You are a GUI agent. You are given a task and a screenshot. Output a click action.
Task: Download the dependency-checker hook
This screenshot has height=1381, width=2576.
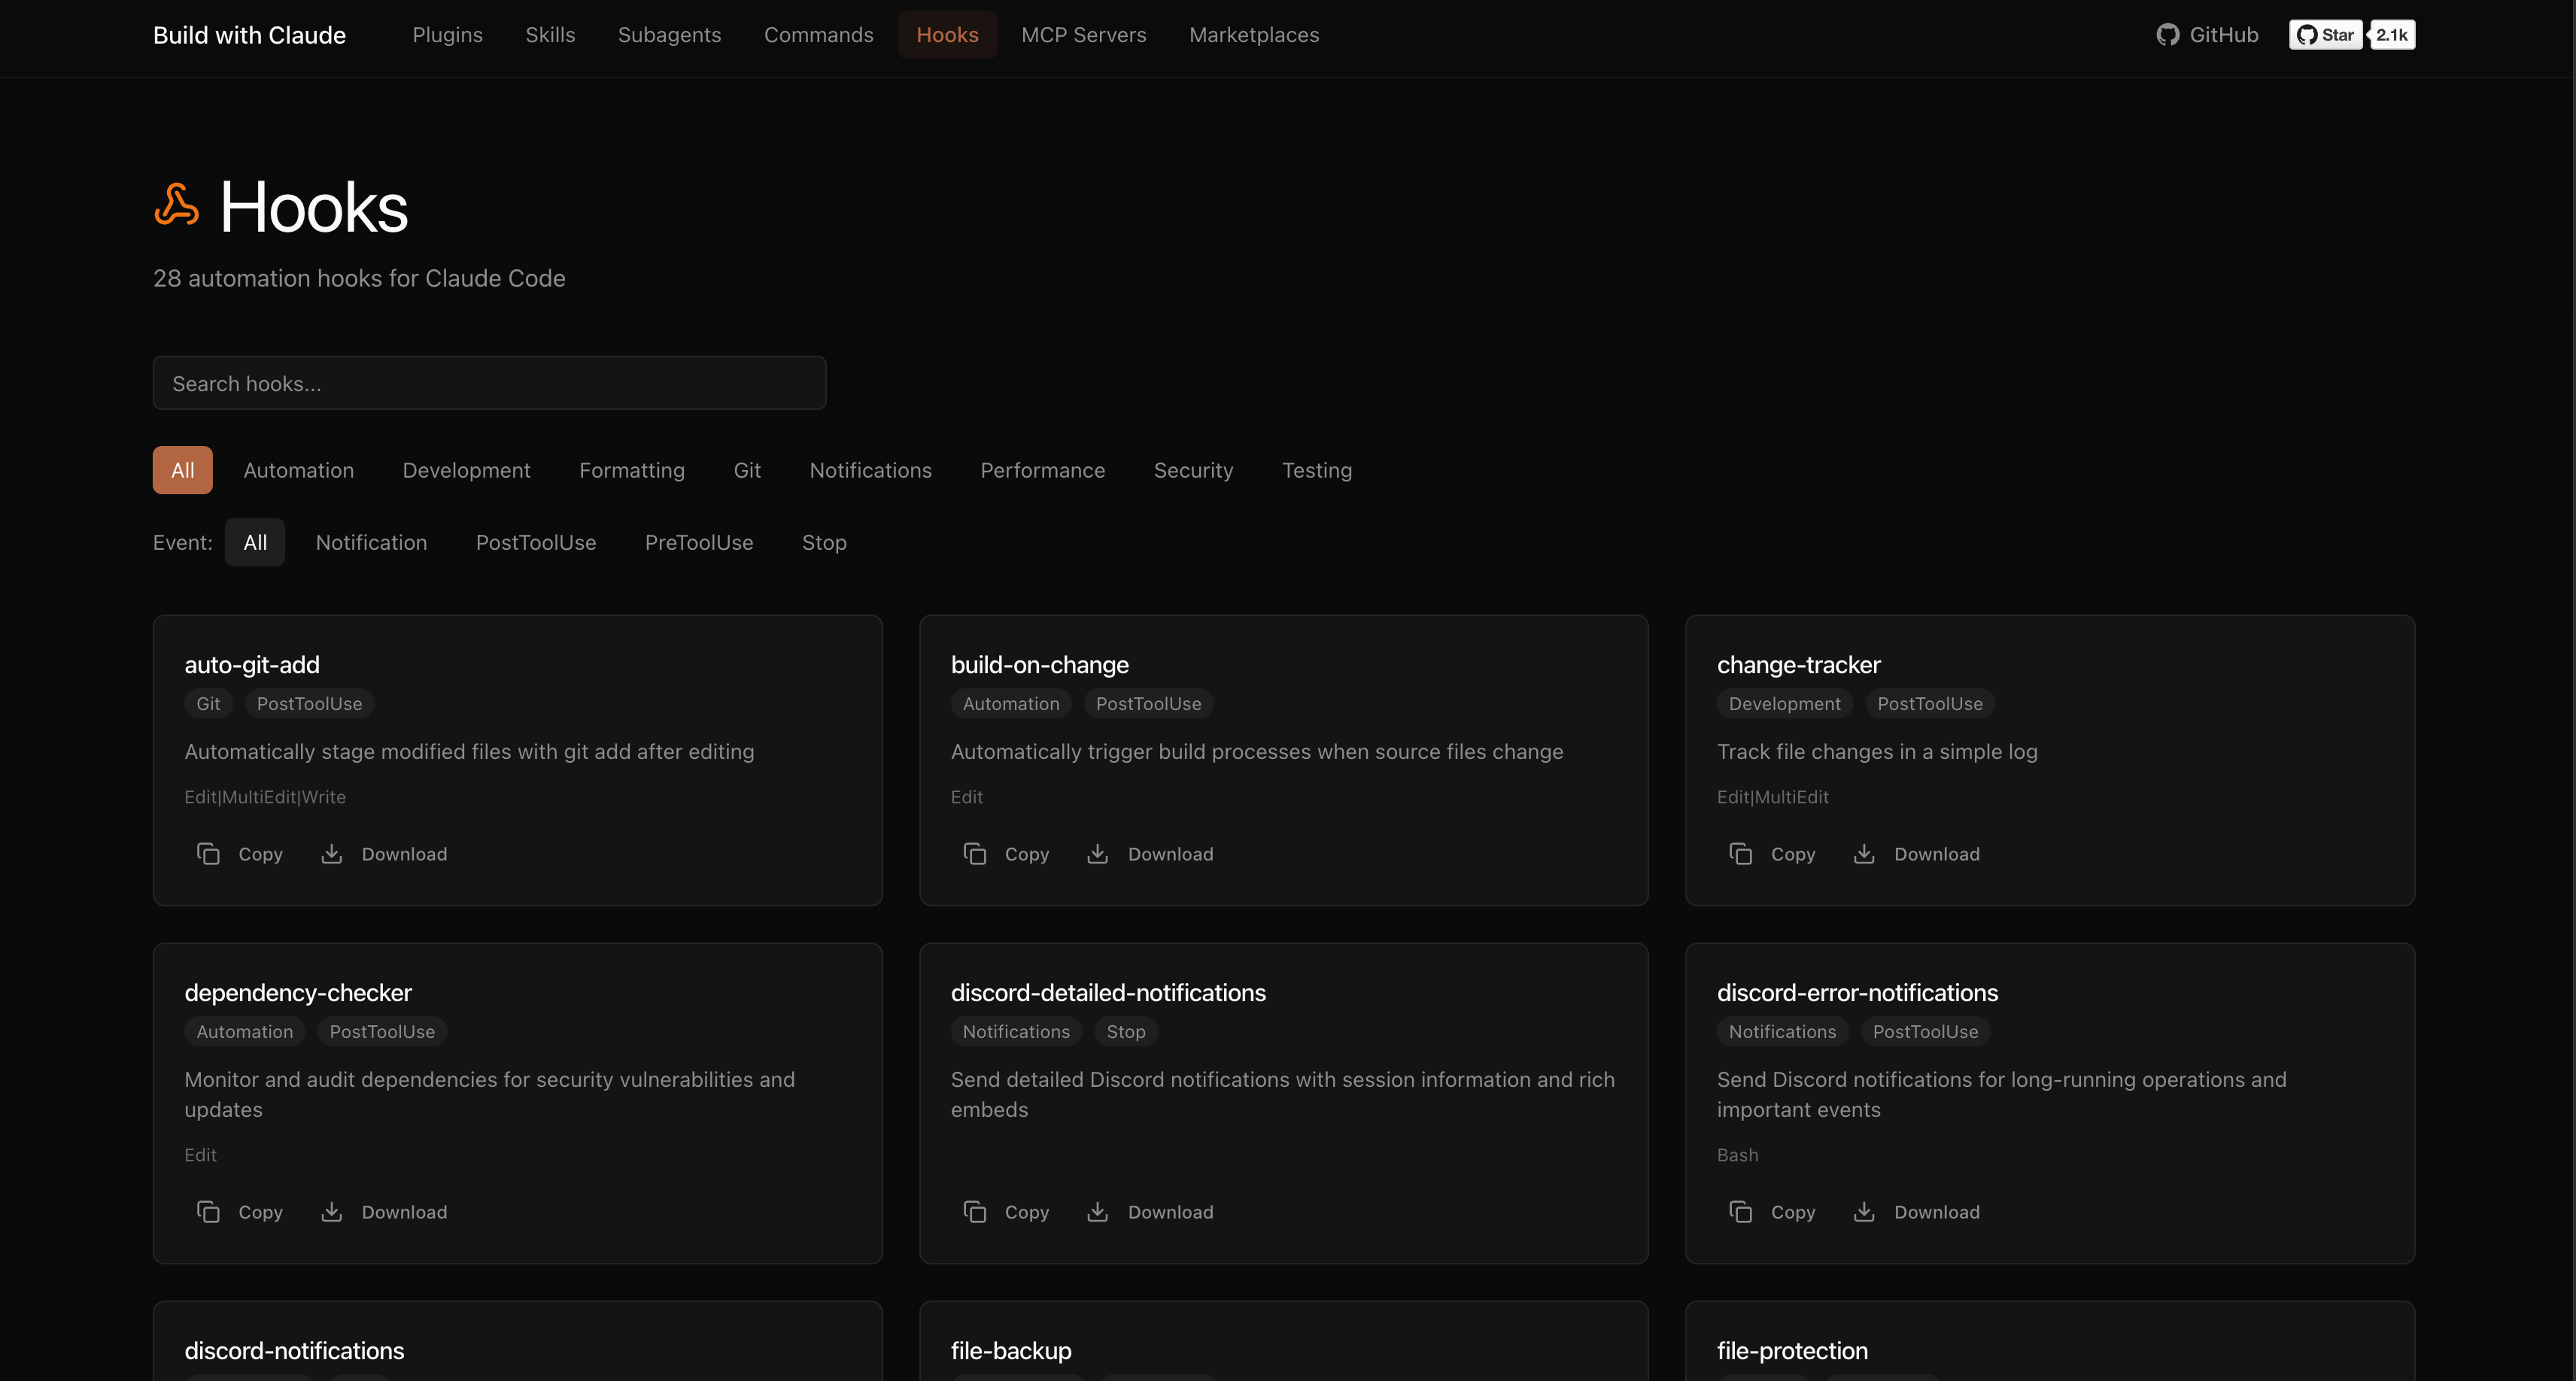tap(384, 1211)
